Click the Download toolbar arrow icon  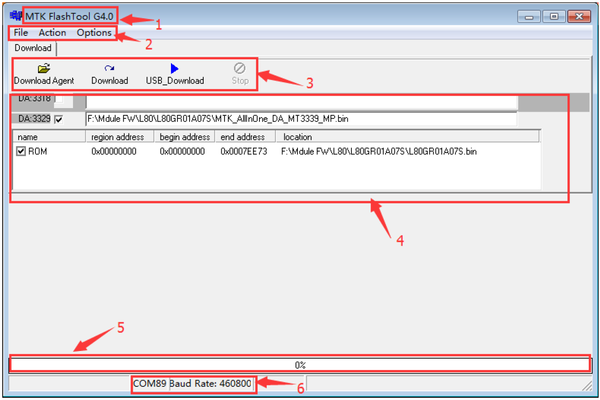[x=109, y=68]
